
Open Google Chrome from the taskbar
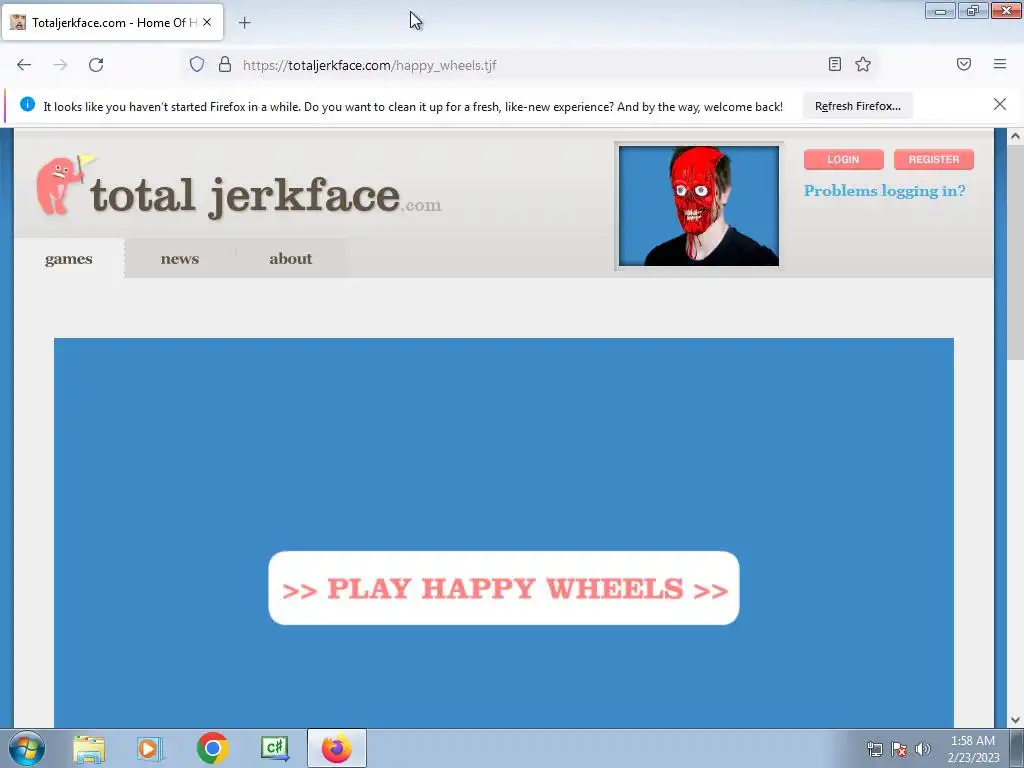point(213,748)
